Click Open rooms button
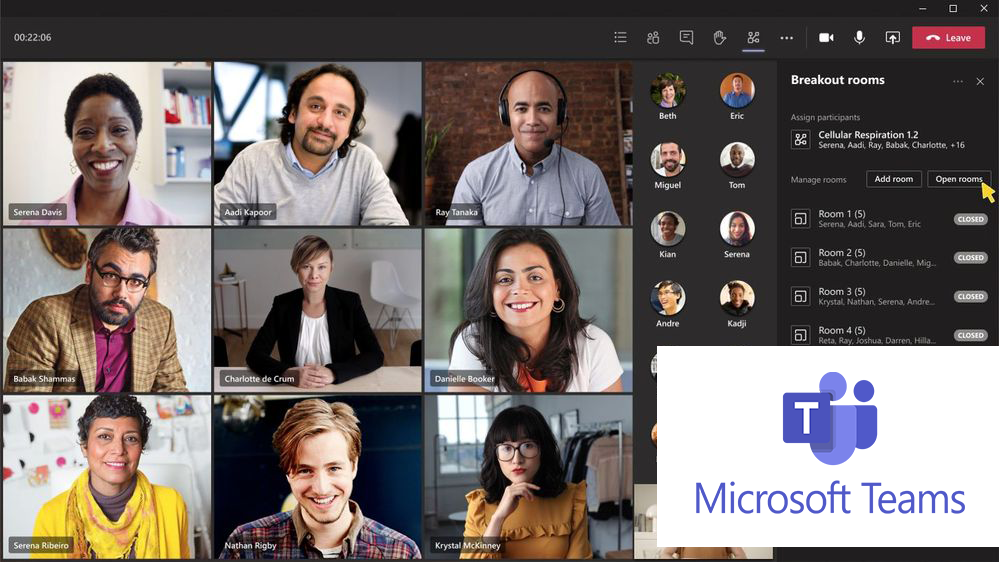999x562 pixels. click(x=959, y=179)
